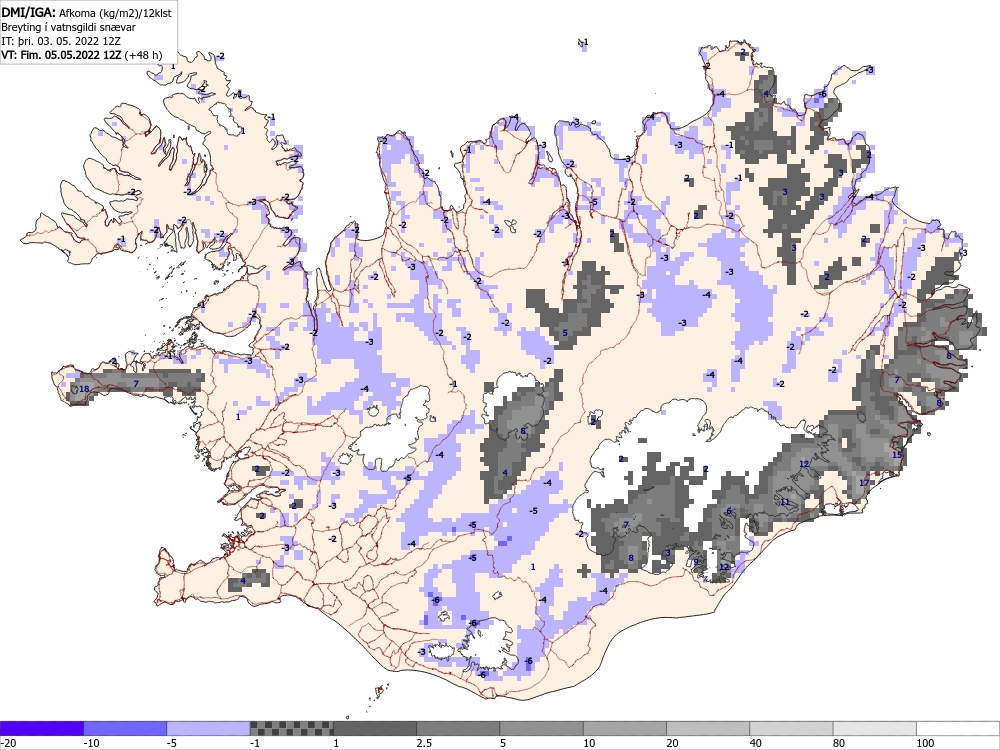The width and height of the screenshot is (1000, 750).
Task: Click the dark gray 1 to 2.5 legend swatch
Action: 375,728
